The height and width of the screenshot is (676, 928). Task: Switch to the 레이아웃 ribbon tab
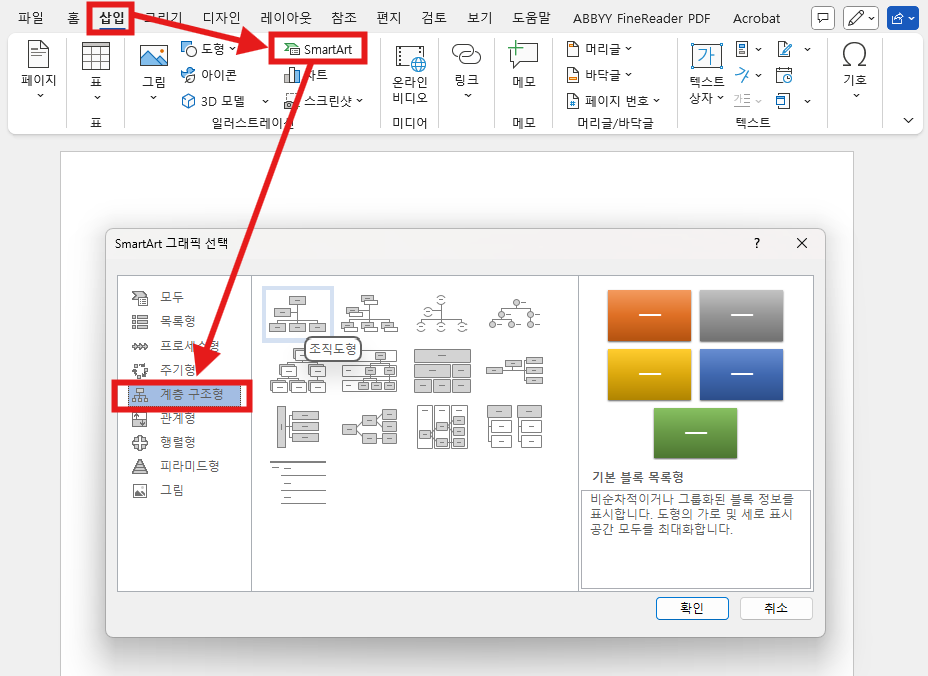(286, 18)
